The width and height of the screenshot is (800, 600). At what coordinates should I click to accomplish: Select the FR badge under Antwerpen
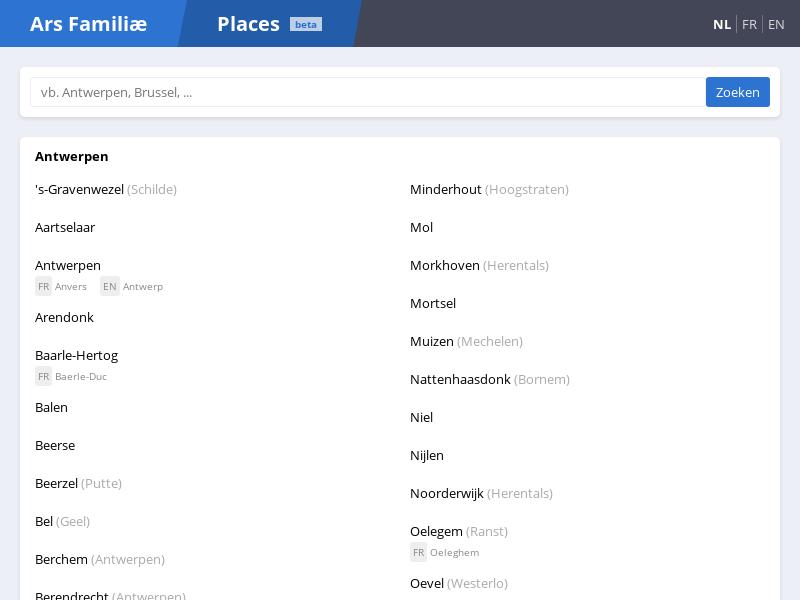(43, 286)
